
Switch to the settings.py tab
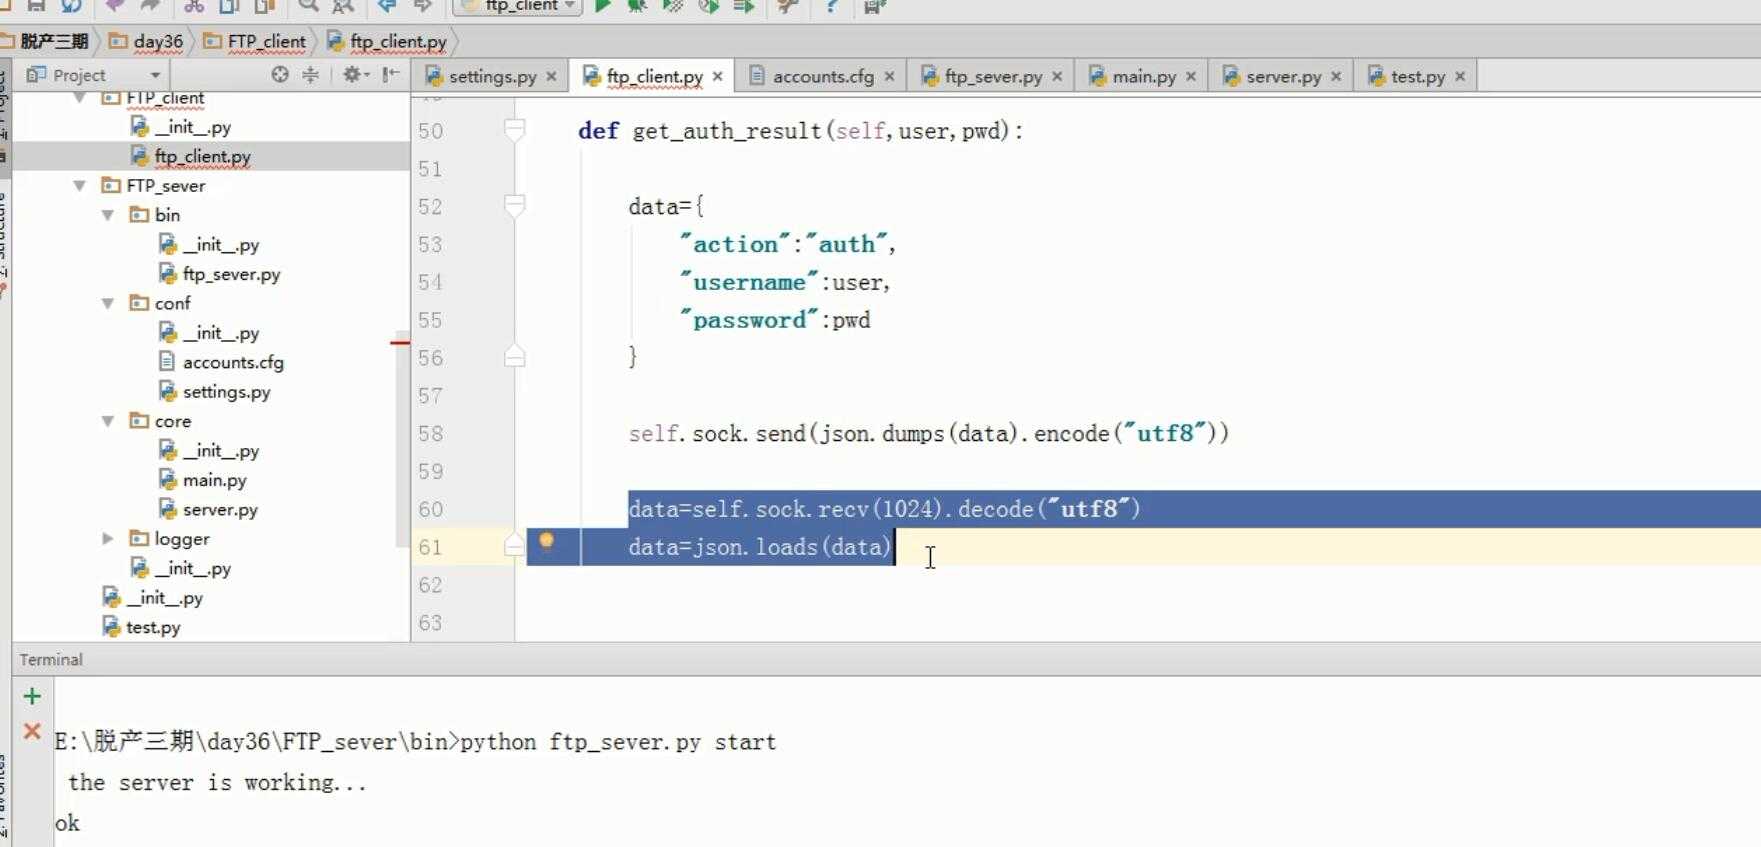pyautogui.click(x=492, y=76)
